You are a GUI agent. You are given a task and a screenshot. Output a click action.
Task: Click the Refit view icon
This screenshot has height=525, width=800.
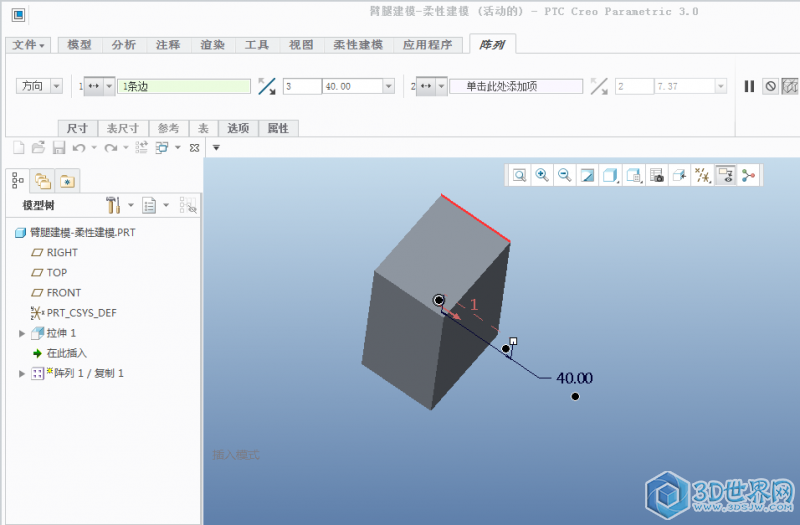pyautogui.click(x=519, y=176)
